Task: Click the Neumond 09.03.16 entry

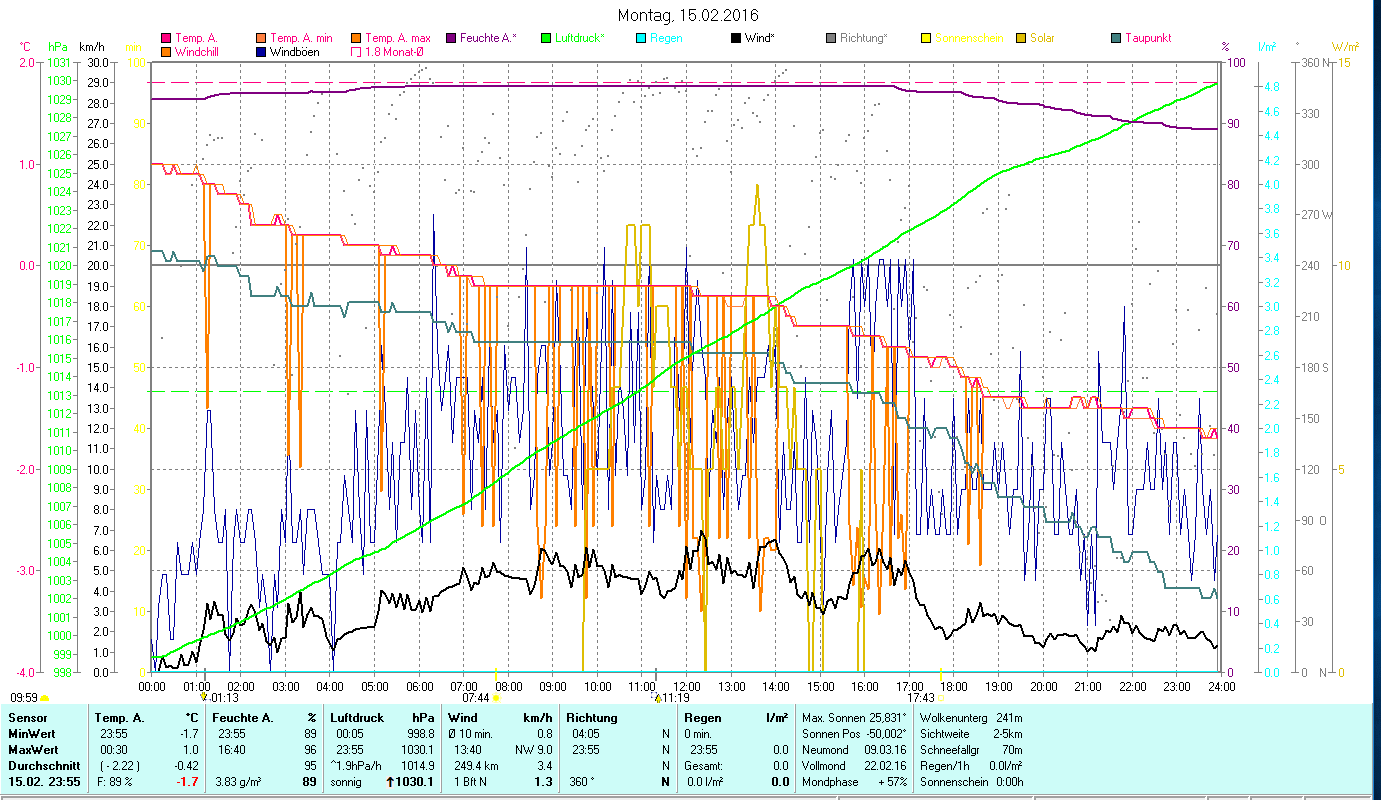Action: (x=855, y=749)
